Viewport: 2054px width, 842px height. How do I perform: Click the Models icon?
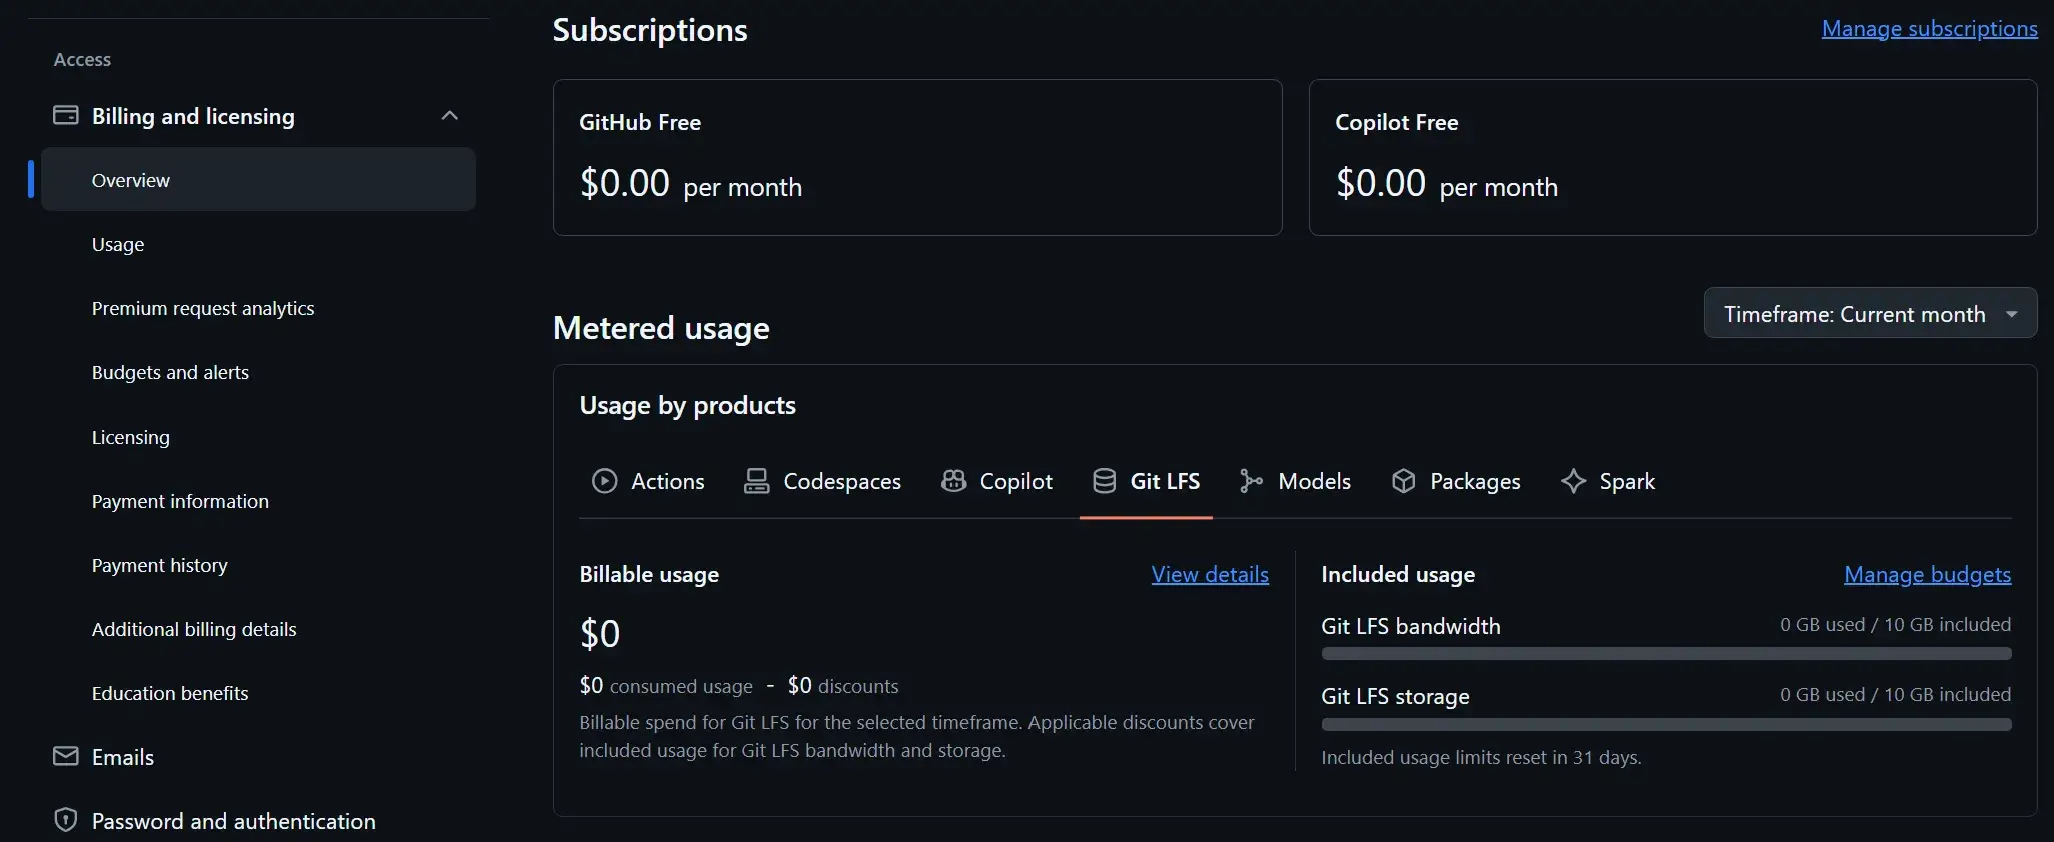click(1251, 481)
